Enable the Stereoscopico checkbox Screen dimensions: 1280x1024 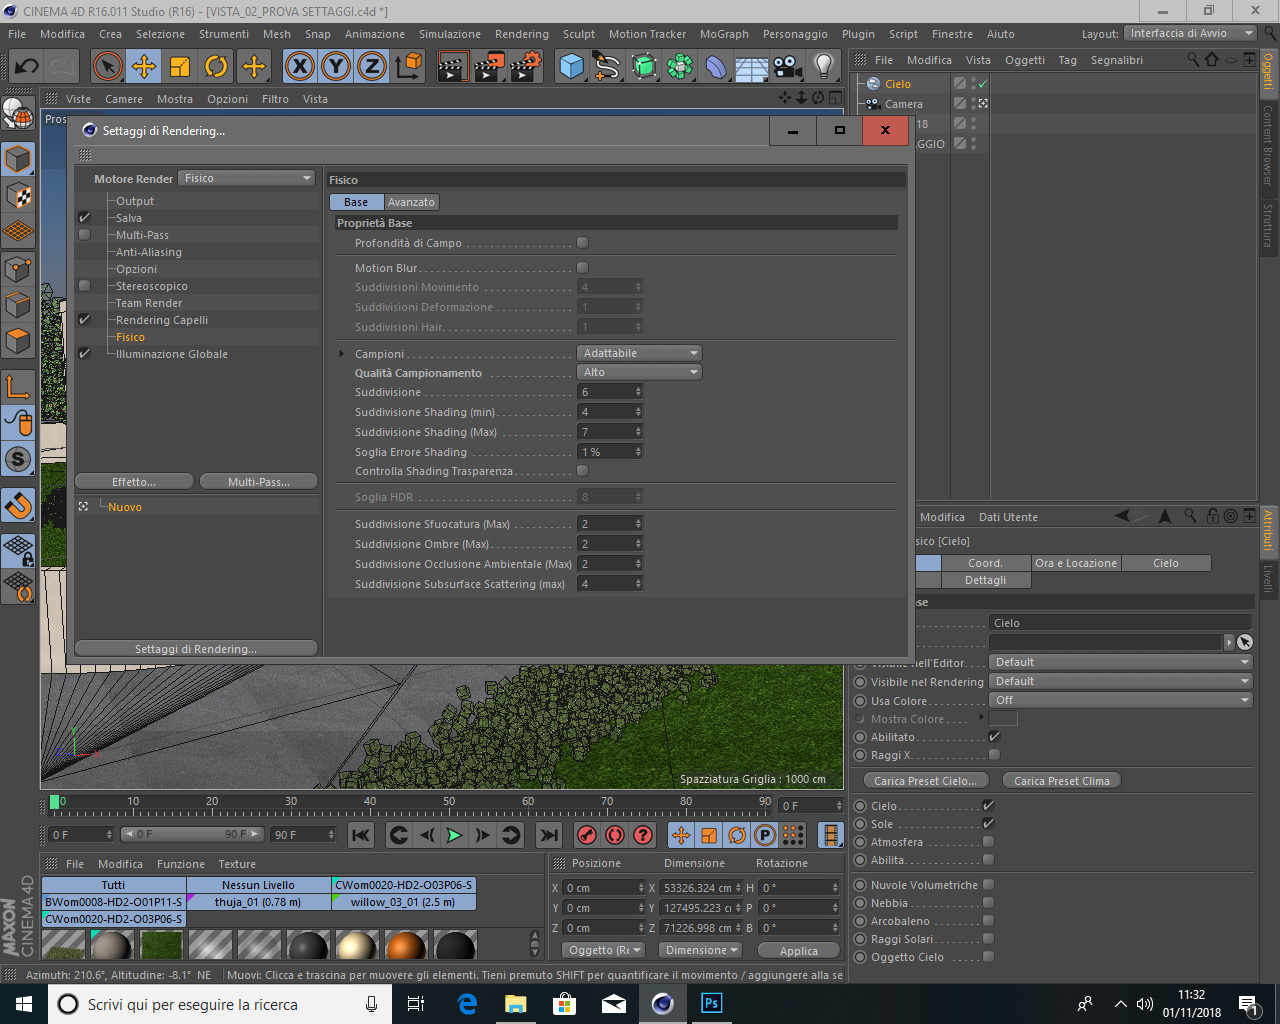(84, 286)
